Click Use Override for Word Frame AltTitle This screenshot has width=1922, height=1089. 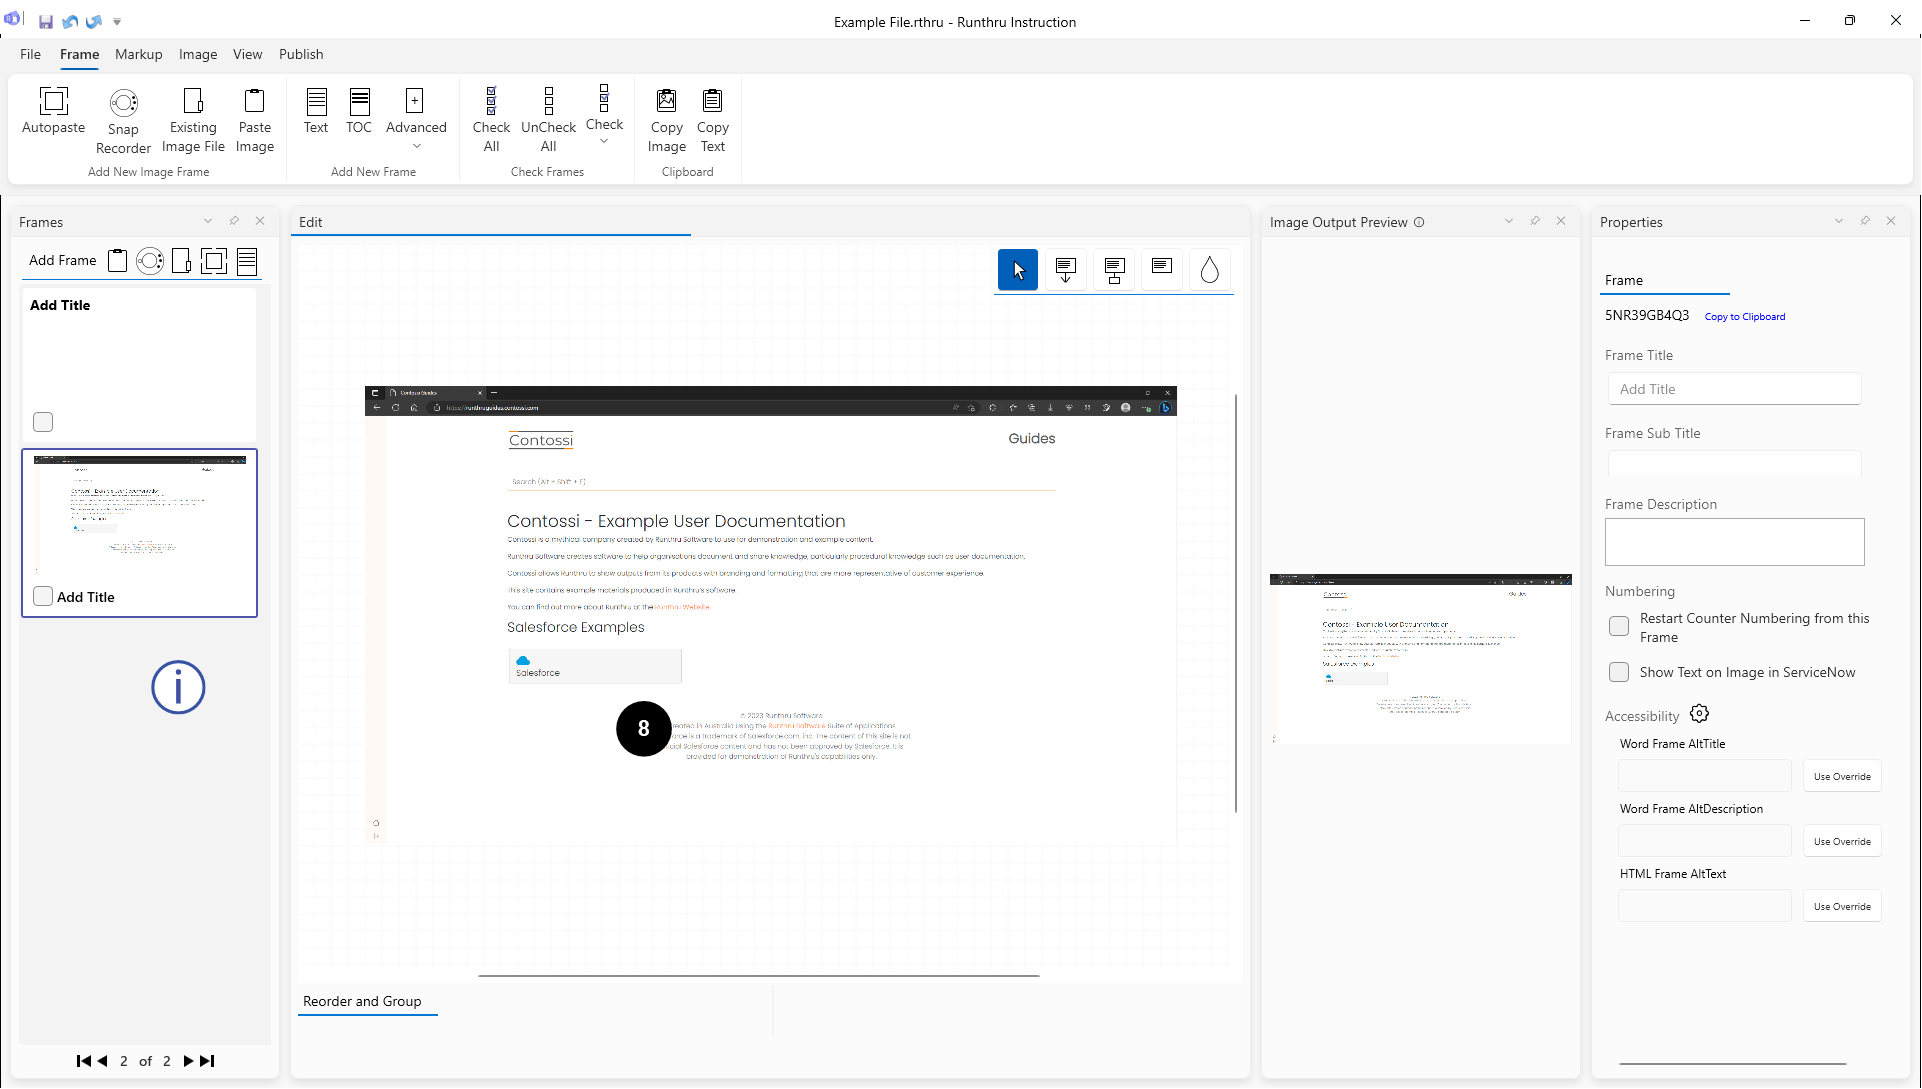click(1841, 776)
